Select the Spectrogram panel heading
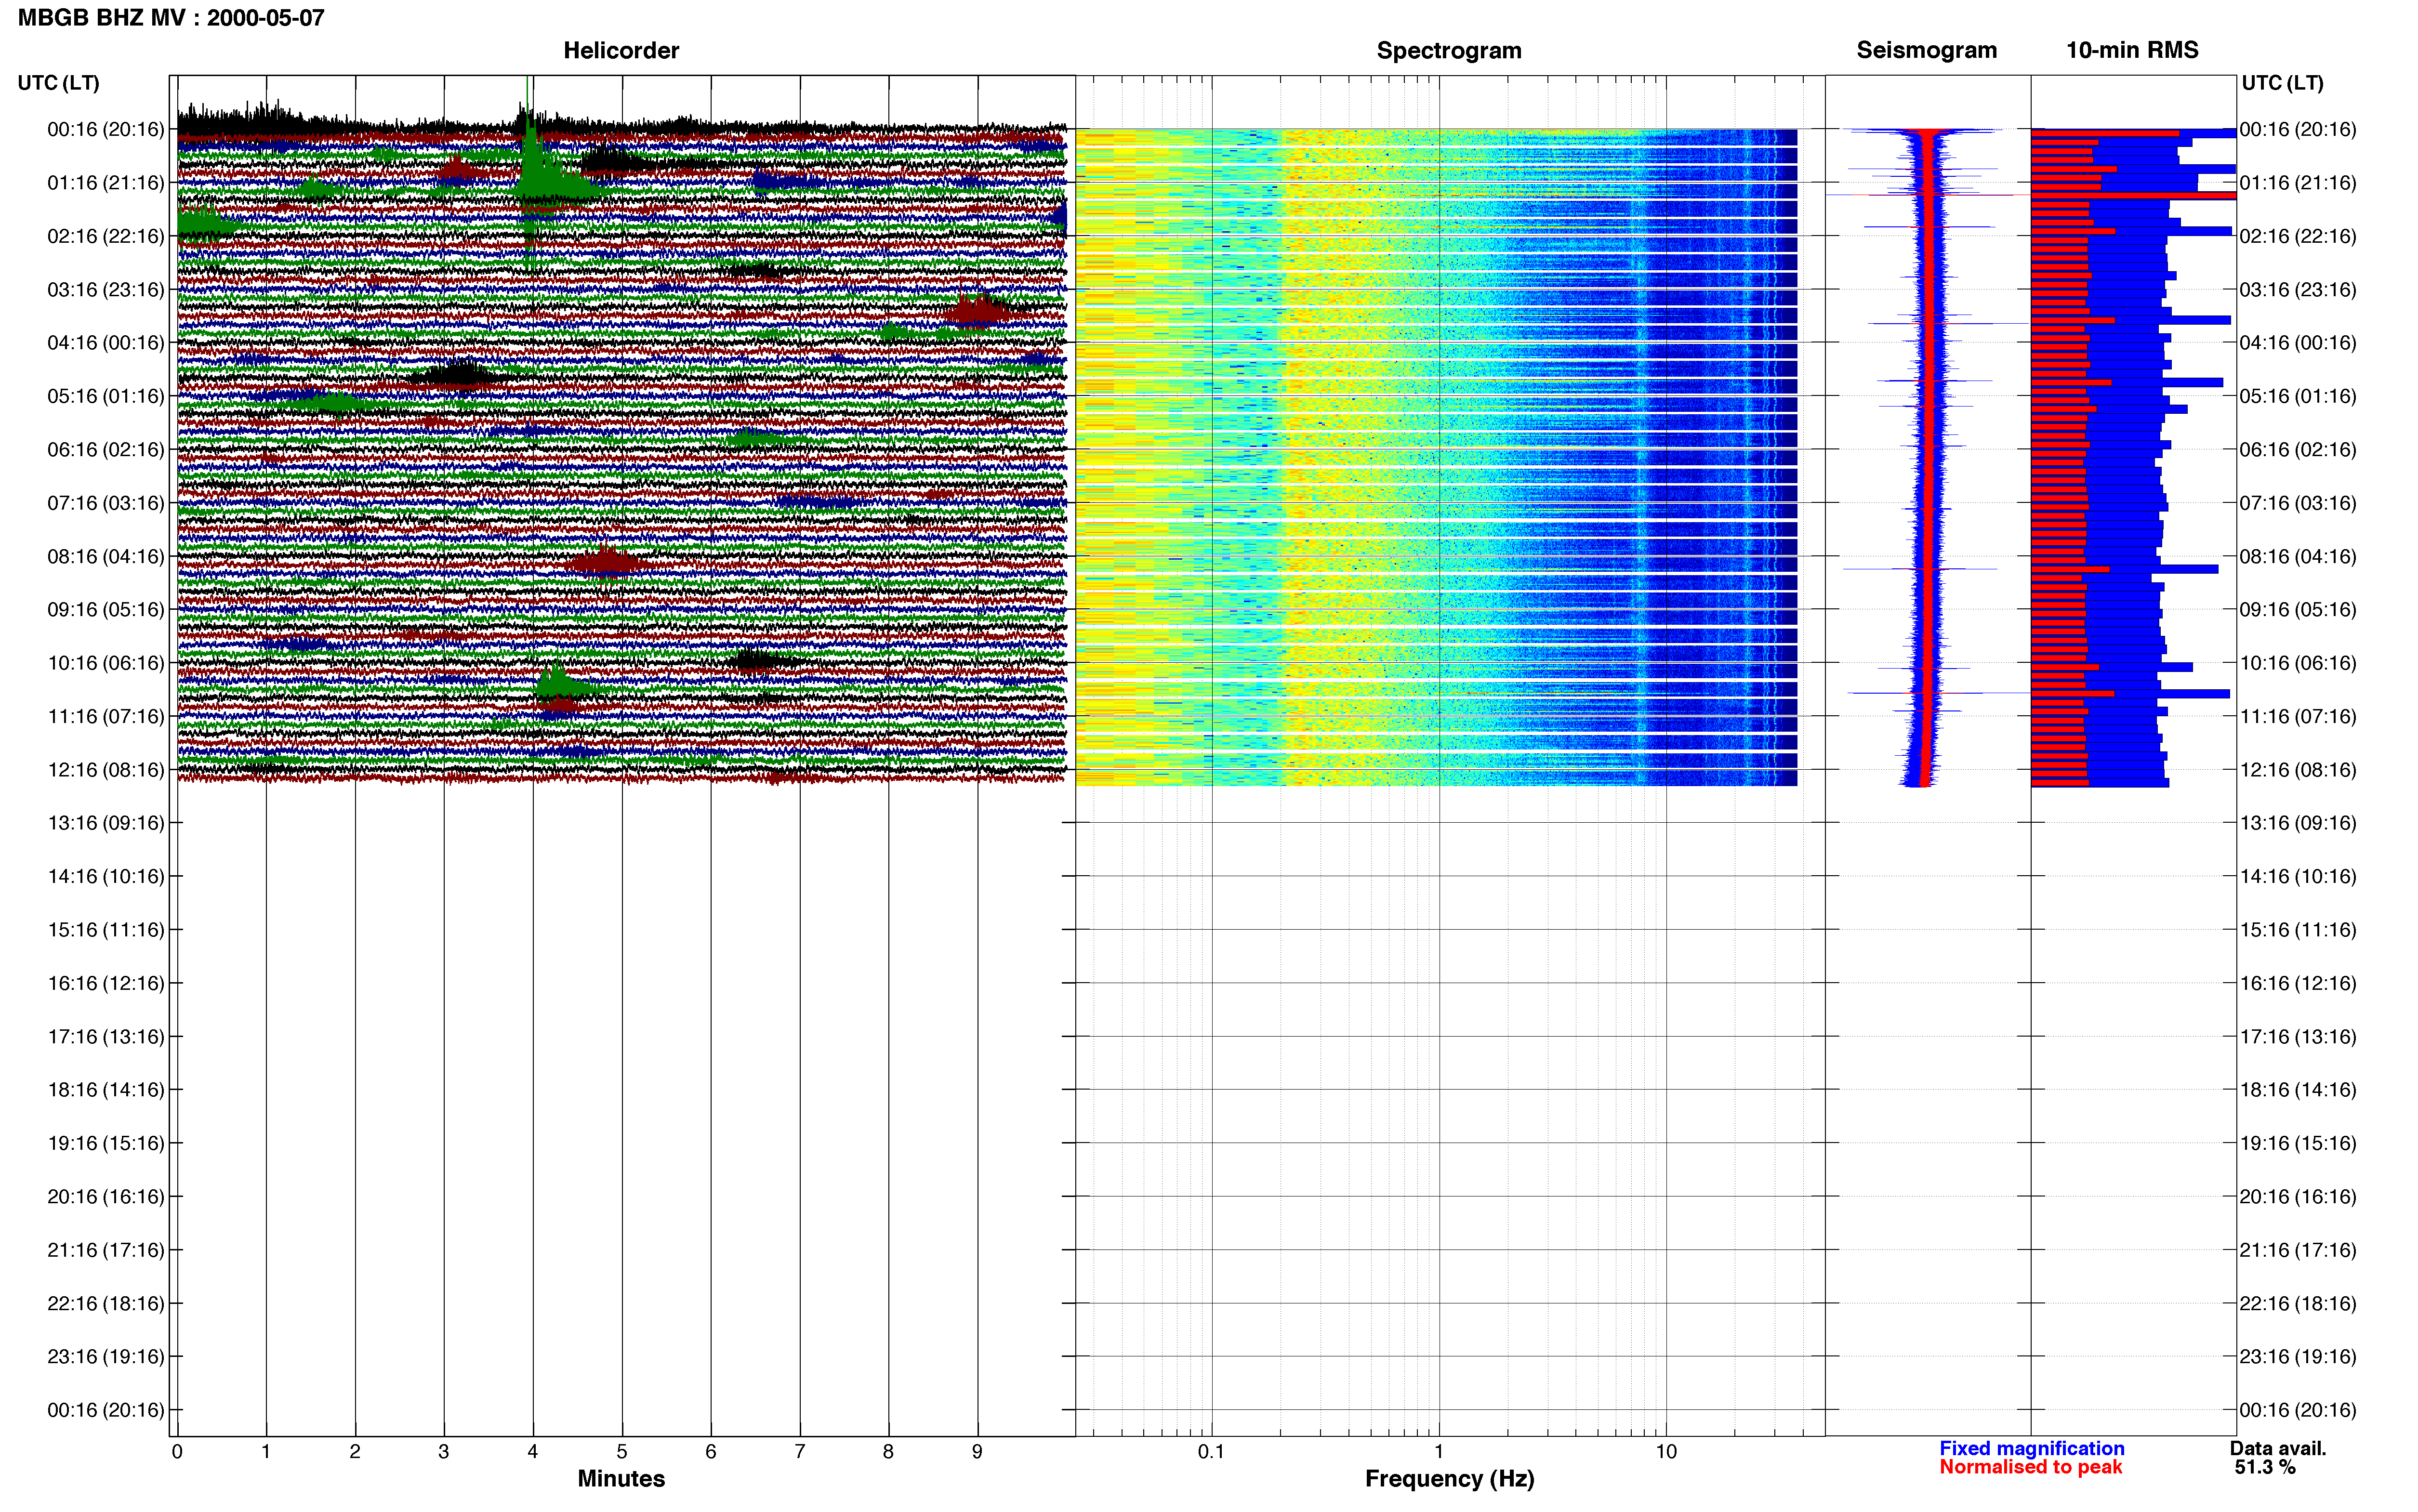2418x1512 pixels. click(1449, 50)
